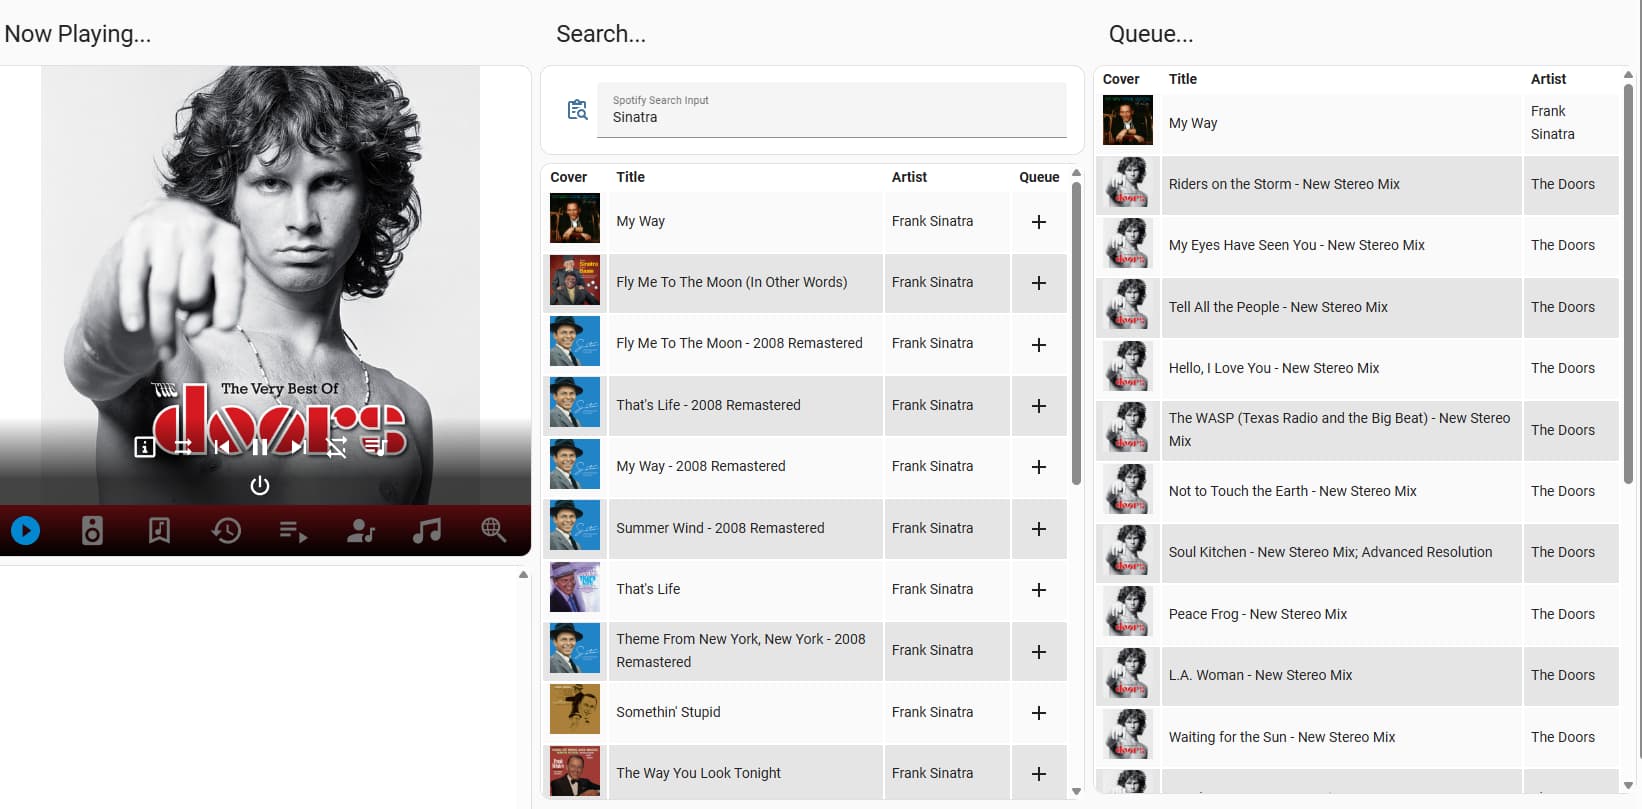Add My Way - 2008 Remastered to queue
The image size is (1642, 809).
1039,467
